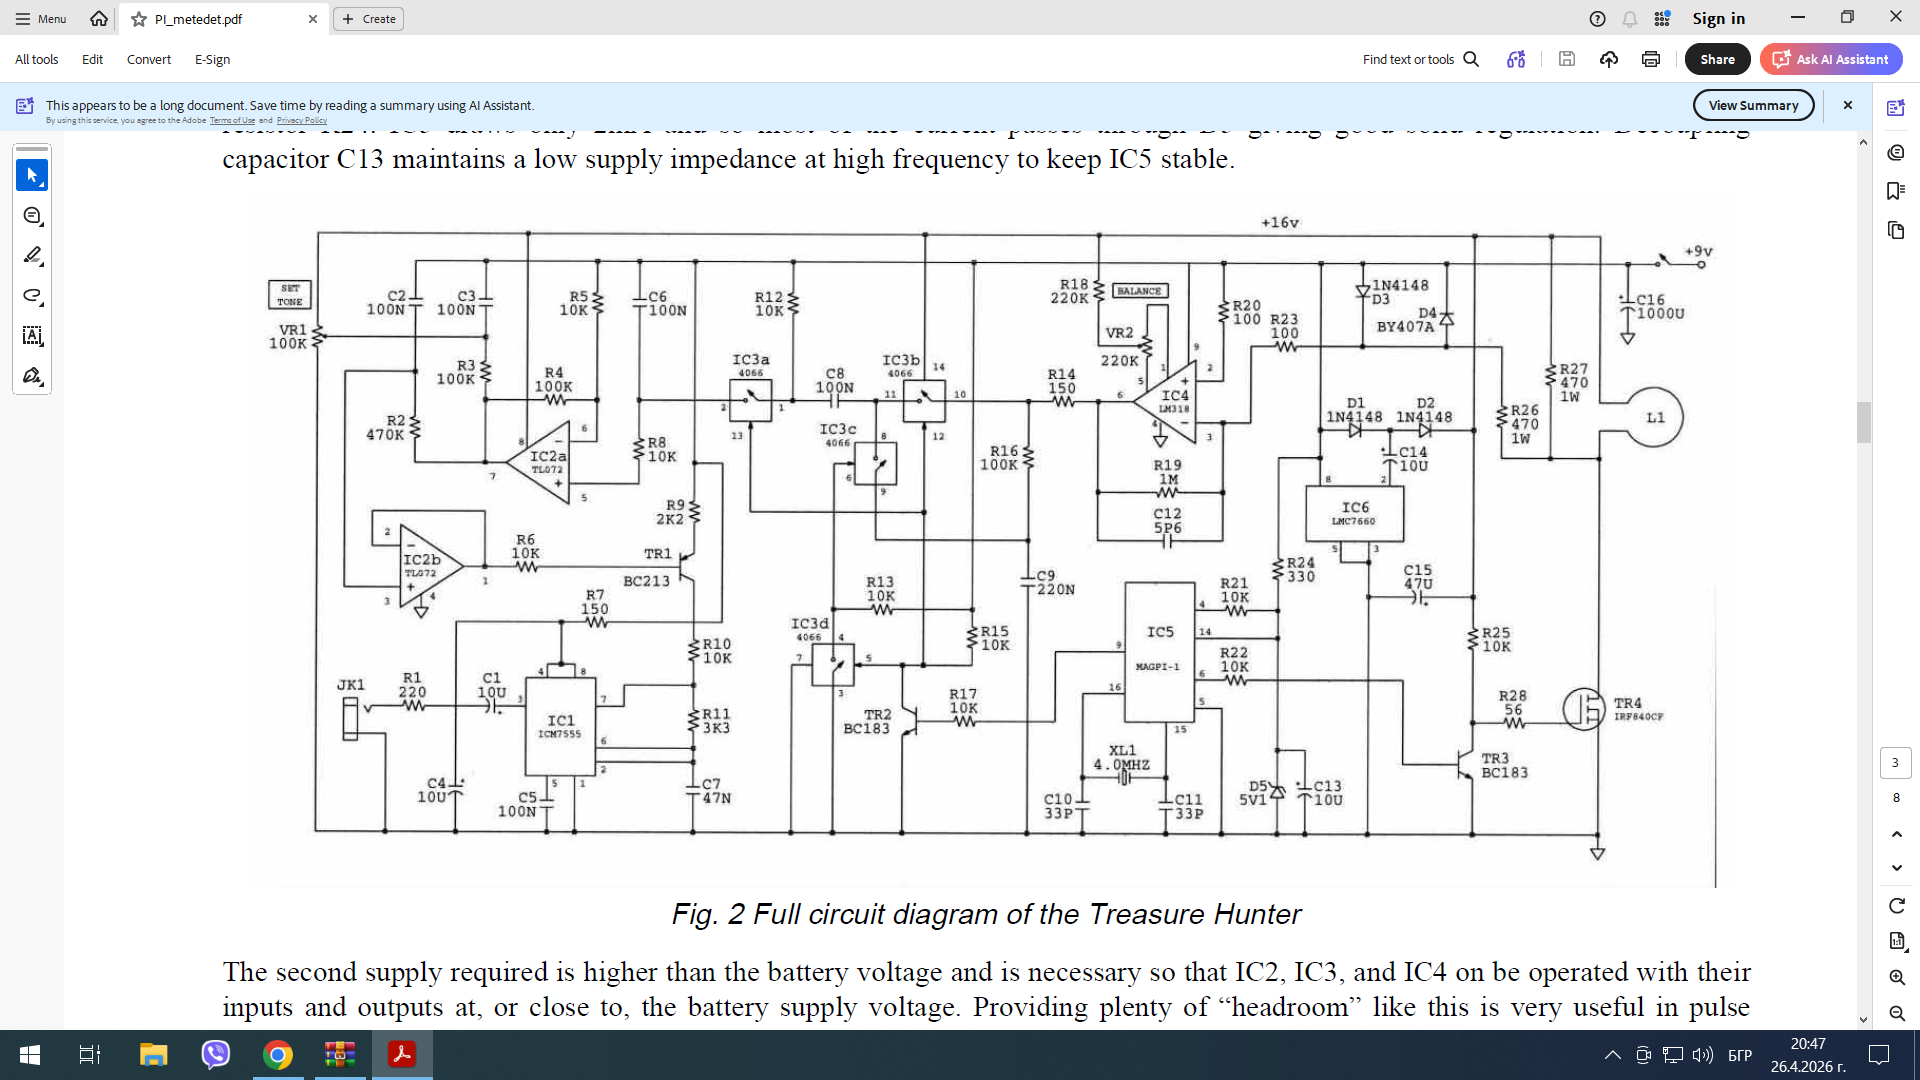Click the Find text or tools search
The image size is (1920, 1080).
[x=1421, y=60]
